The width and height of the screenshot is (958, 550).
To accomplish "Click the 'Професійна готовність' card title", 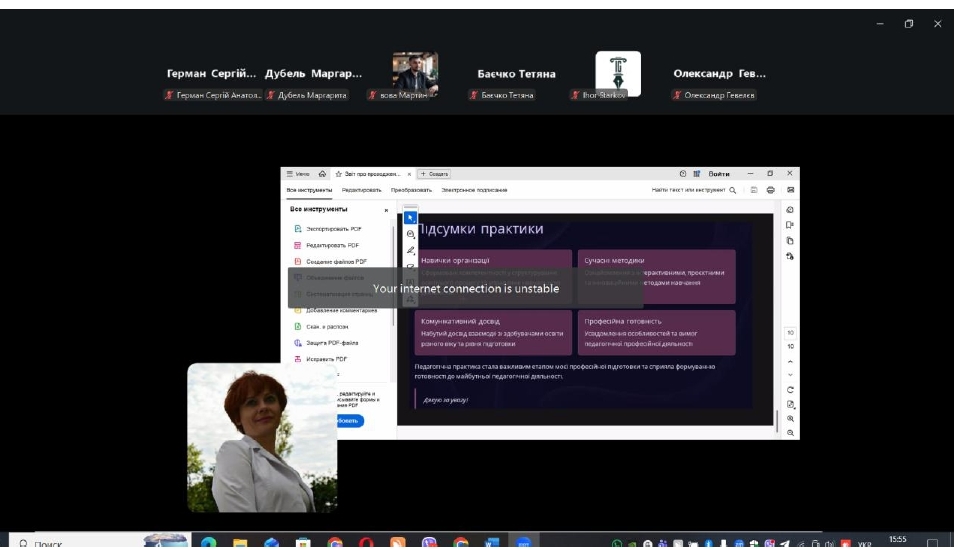I will (x=623, y=321).
